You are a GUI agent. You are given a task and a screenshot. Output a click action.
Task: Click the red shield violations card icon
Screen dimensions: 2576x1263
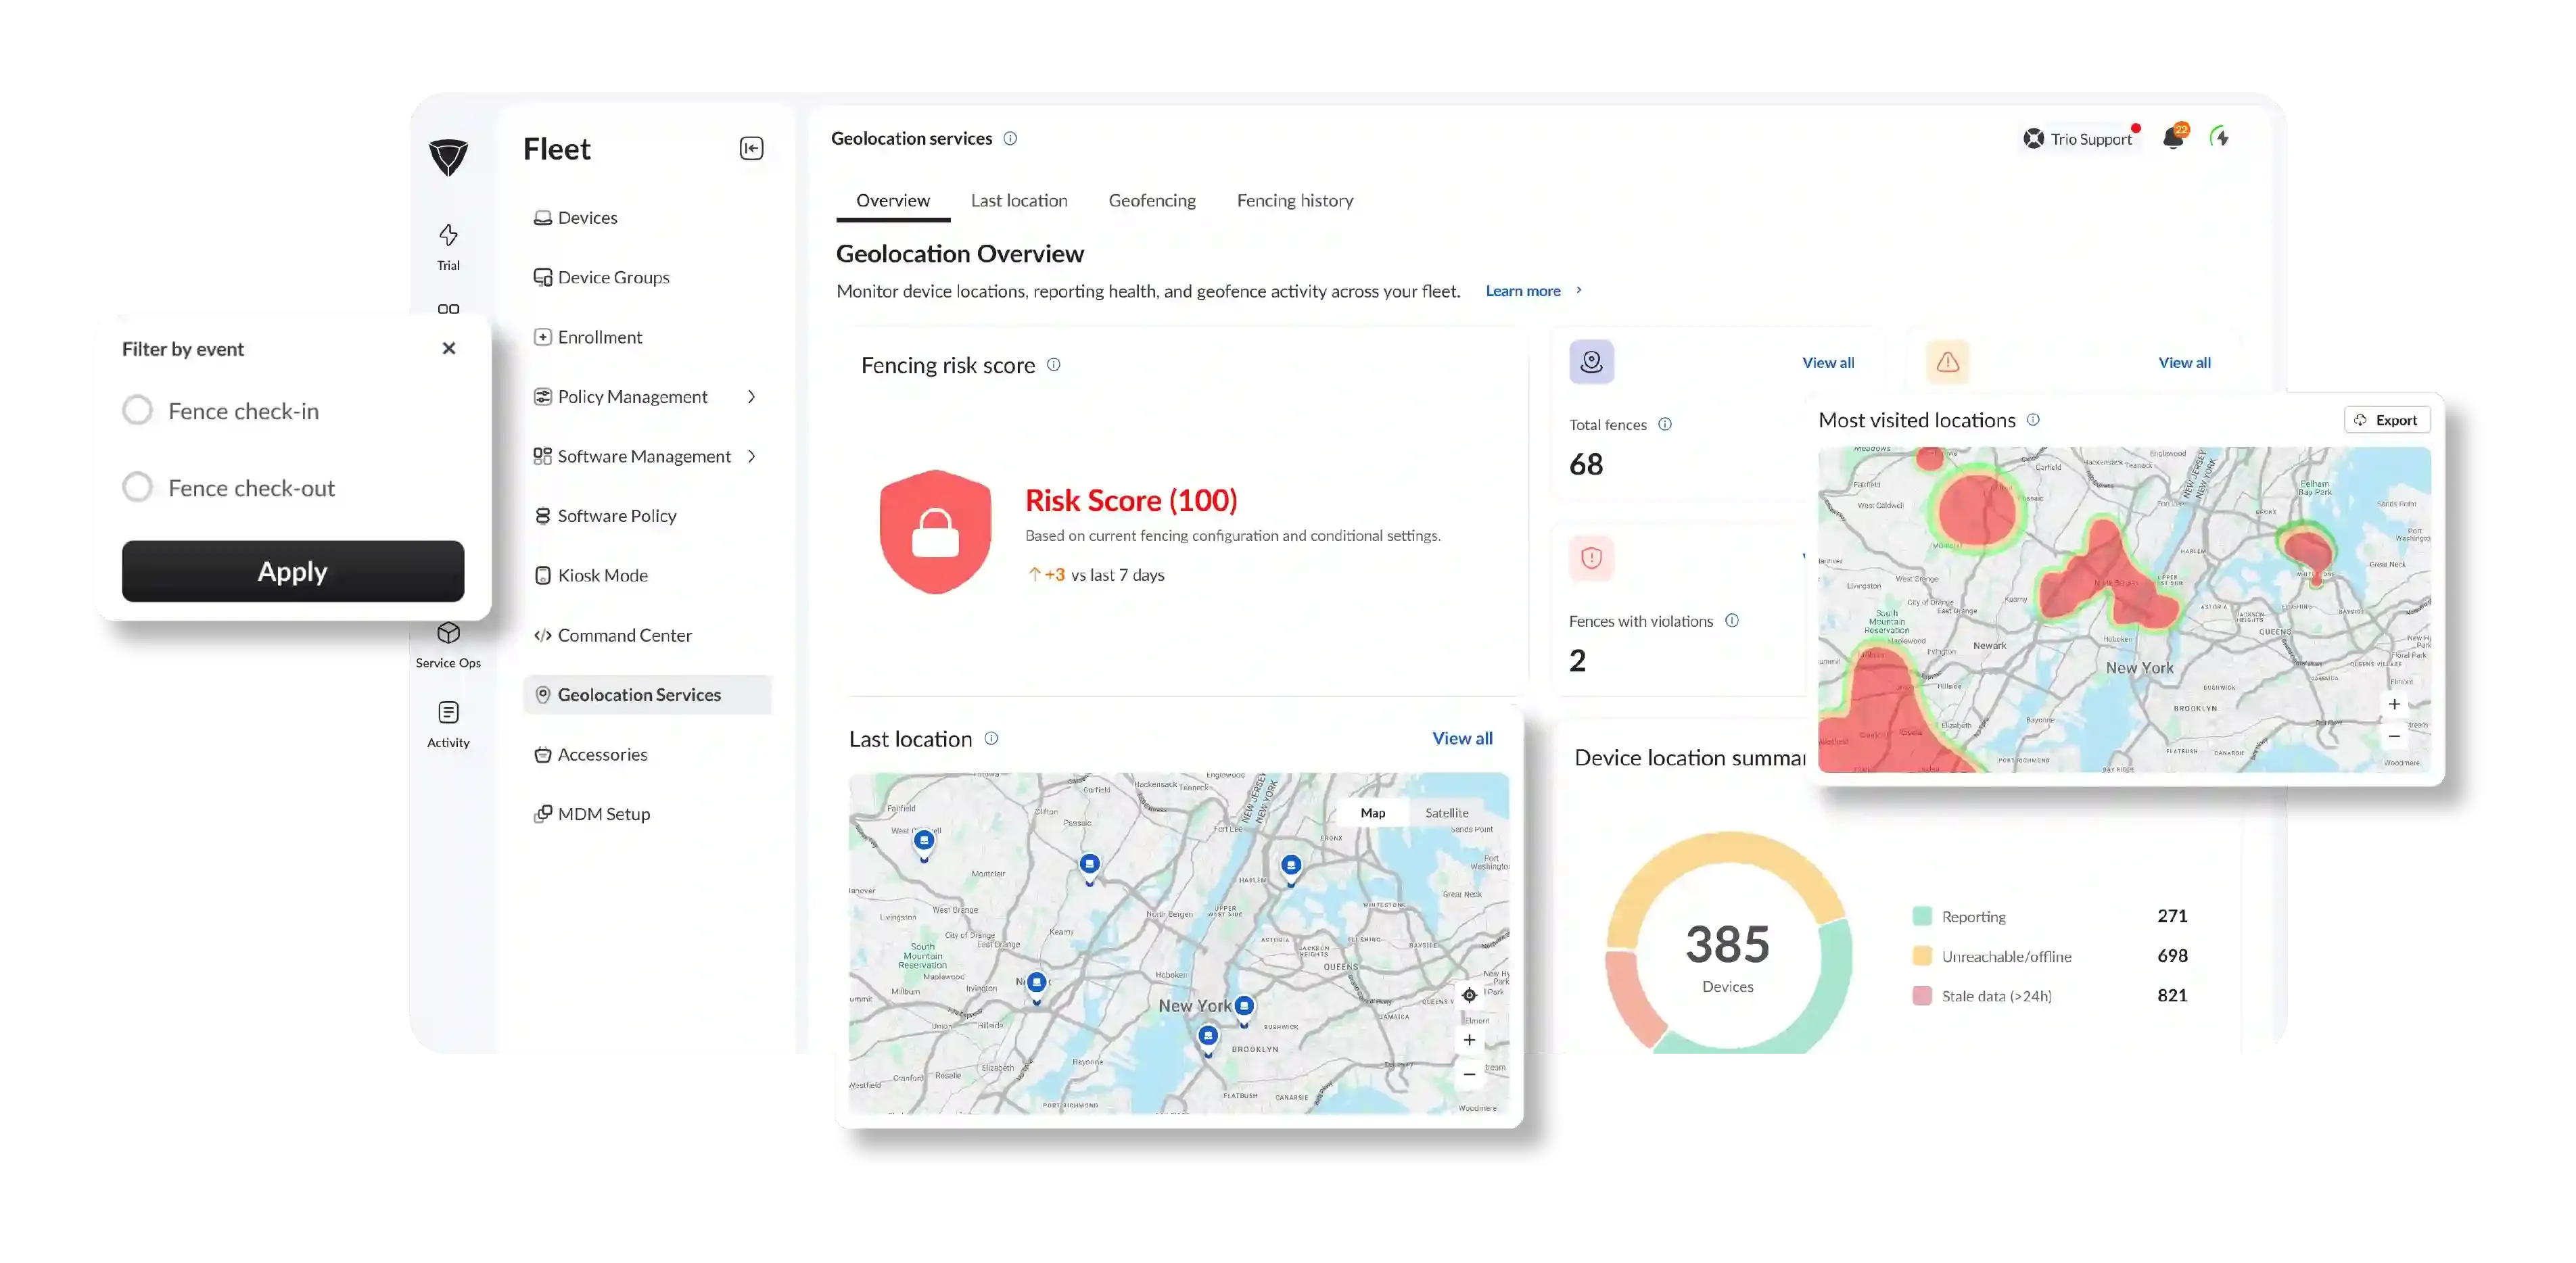pos(1591,558)
